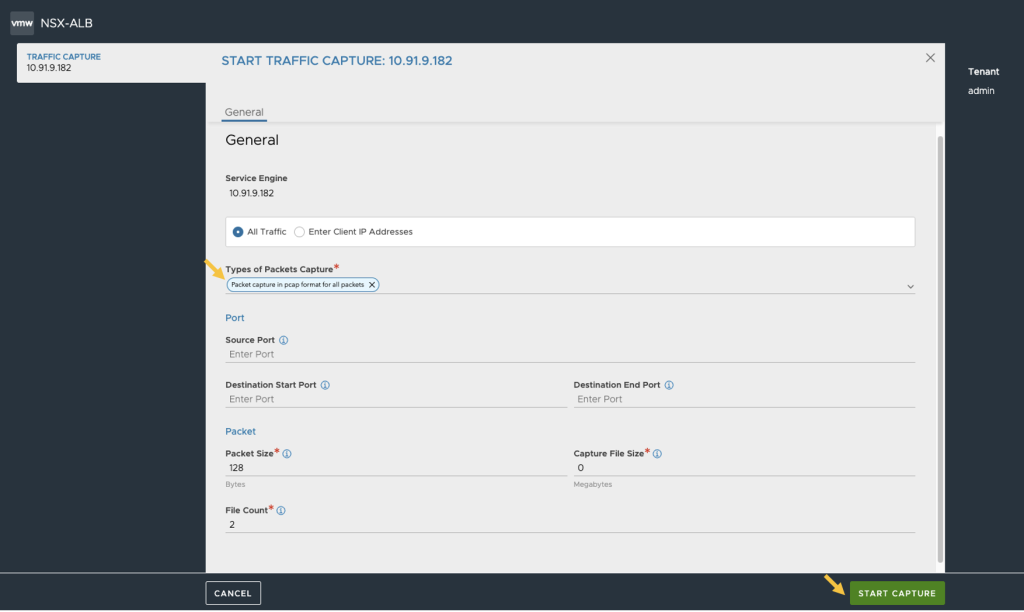Click the Packet Size input field

[x=395, y=468]
